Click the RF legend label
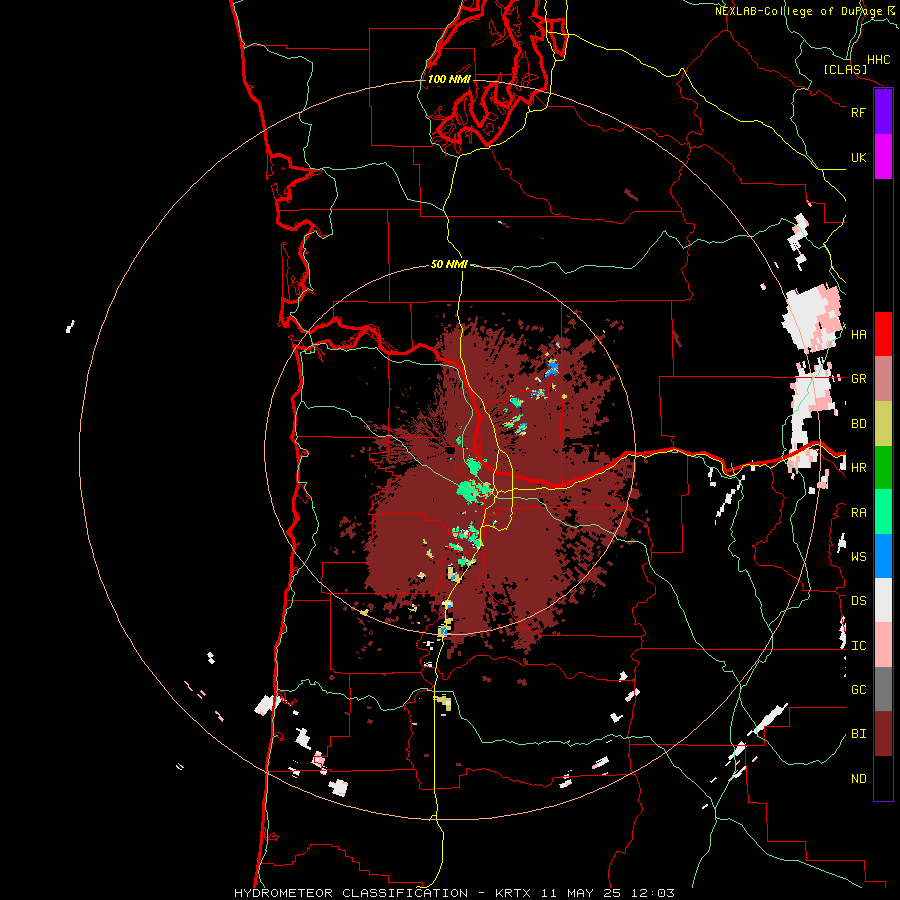This screenshot has width=900, height=900. 858,112
